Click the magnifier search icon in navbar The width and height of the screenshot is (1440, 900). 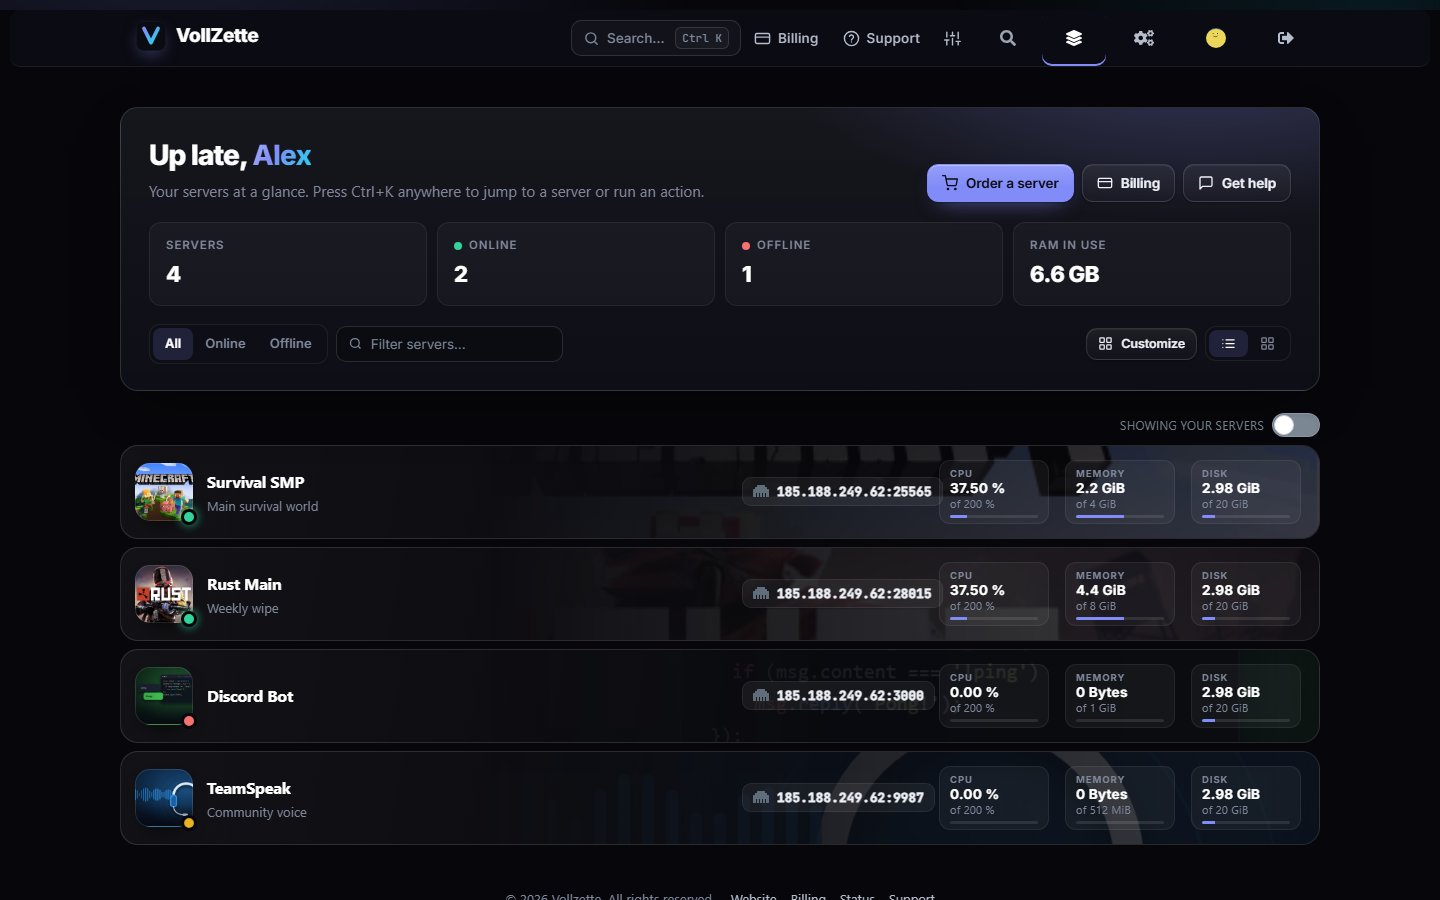pyautogui.click(x=1008, y=38)
